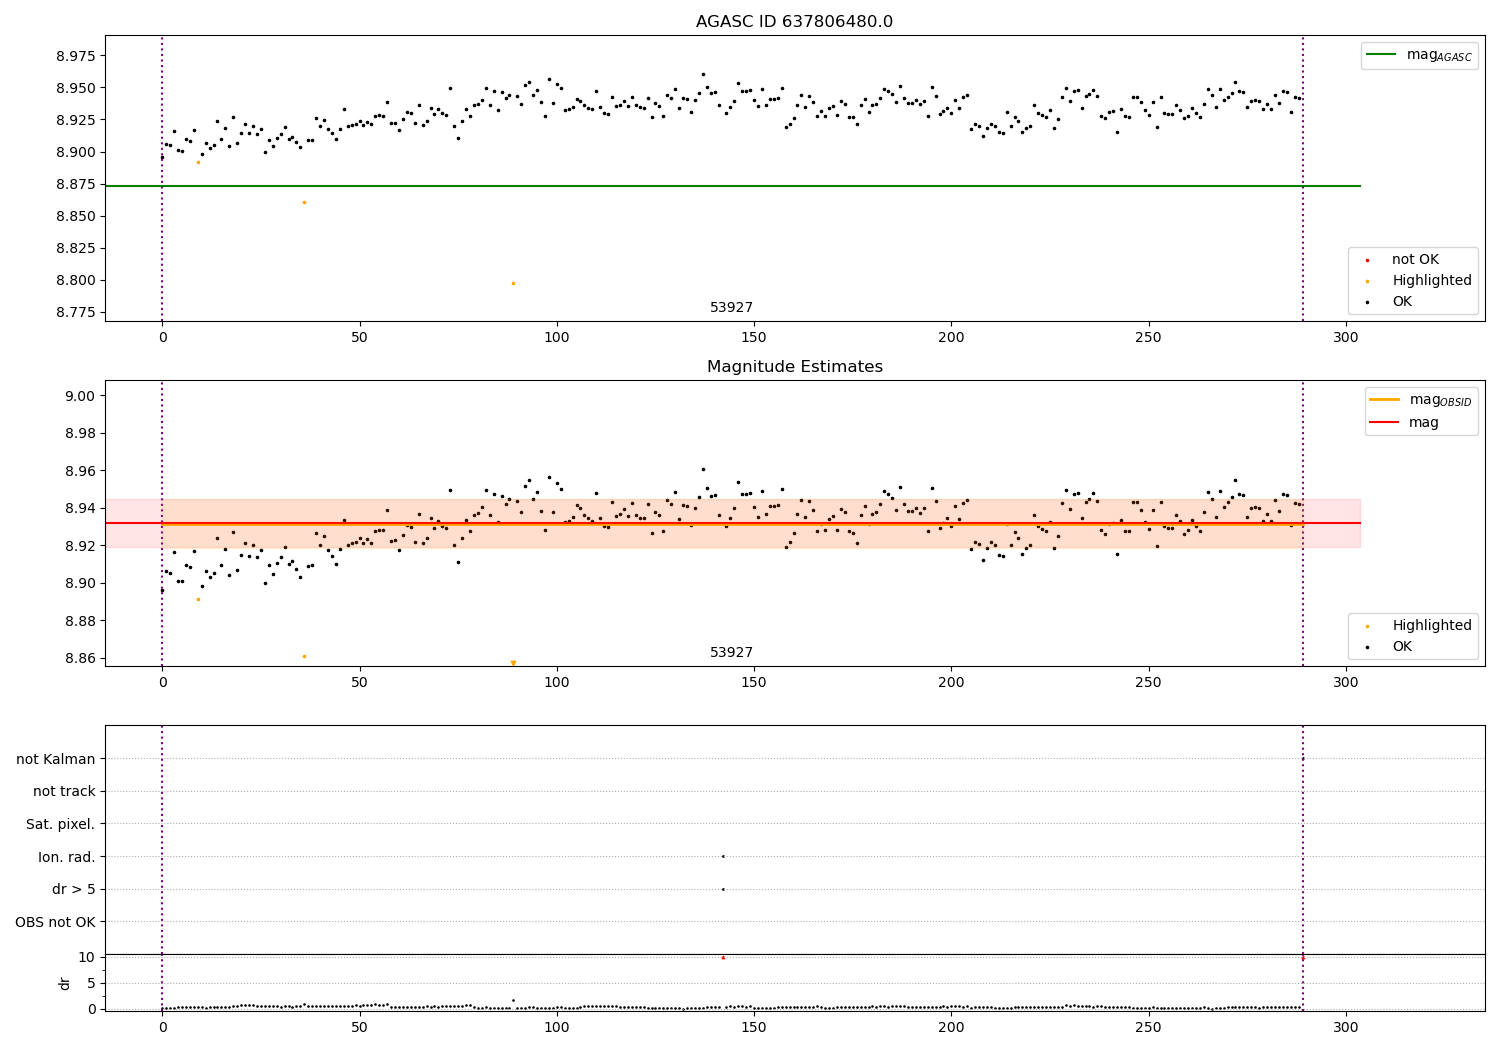Click the 8.86 y-axis tick label
This screenshot has height=1050, width=1500.
click(80, 659)
